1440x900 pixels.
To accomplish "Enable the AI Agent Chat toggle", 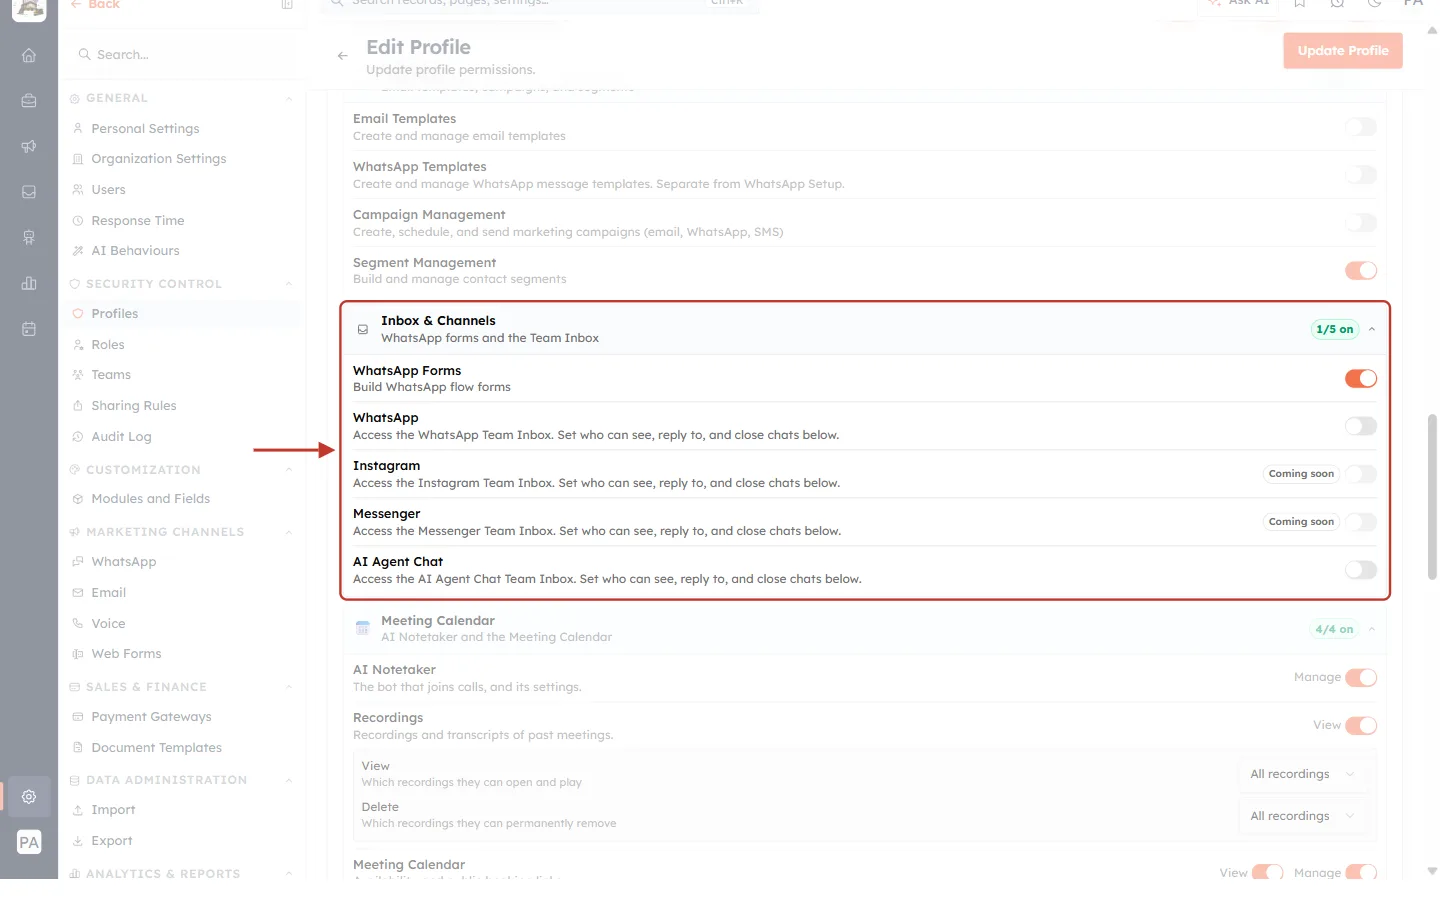I will (x=1361, y=570).
